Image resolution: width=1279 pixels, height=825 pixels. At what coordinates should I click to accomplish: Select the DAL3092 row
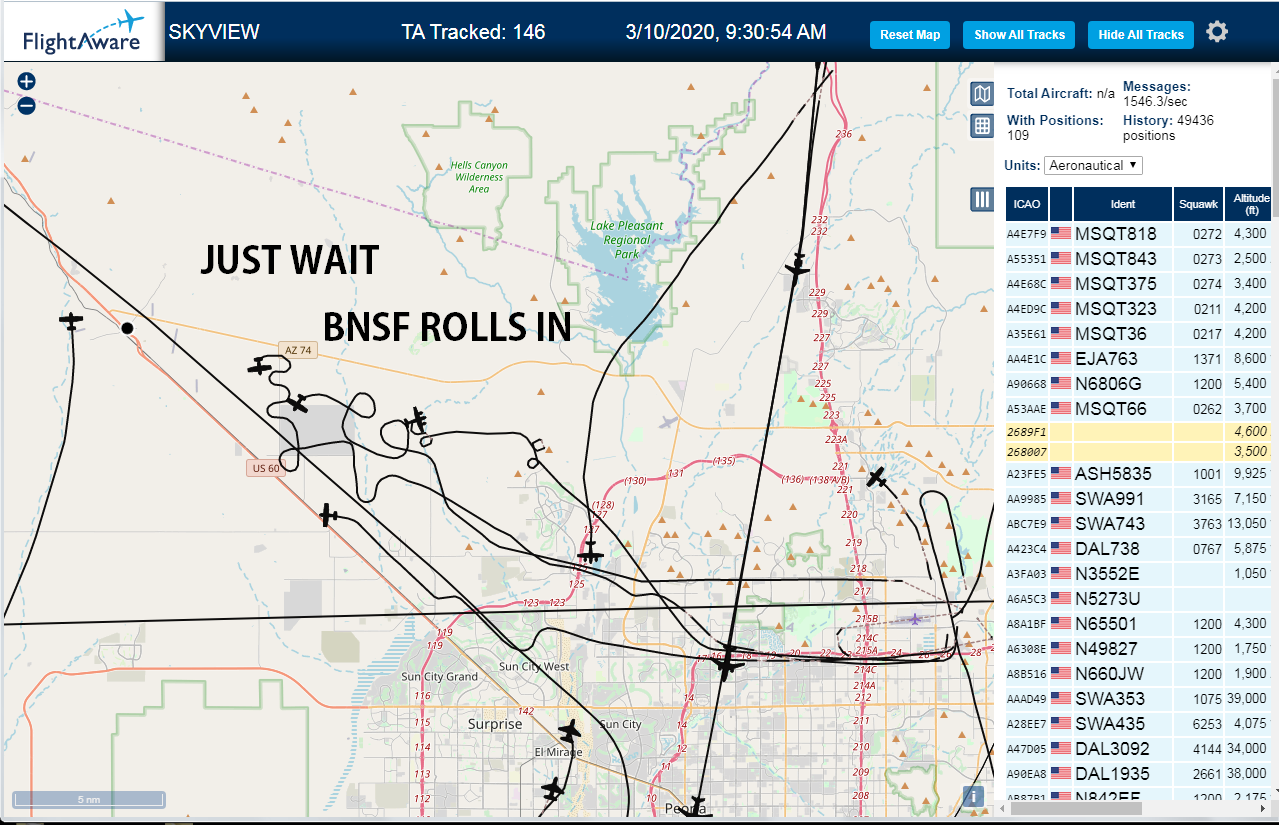pos(1139,749)
